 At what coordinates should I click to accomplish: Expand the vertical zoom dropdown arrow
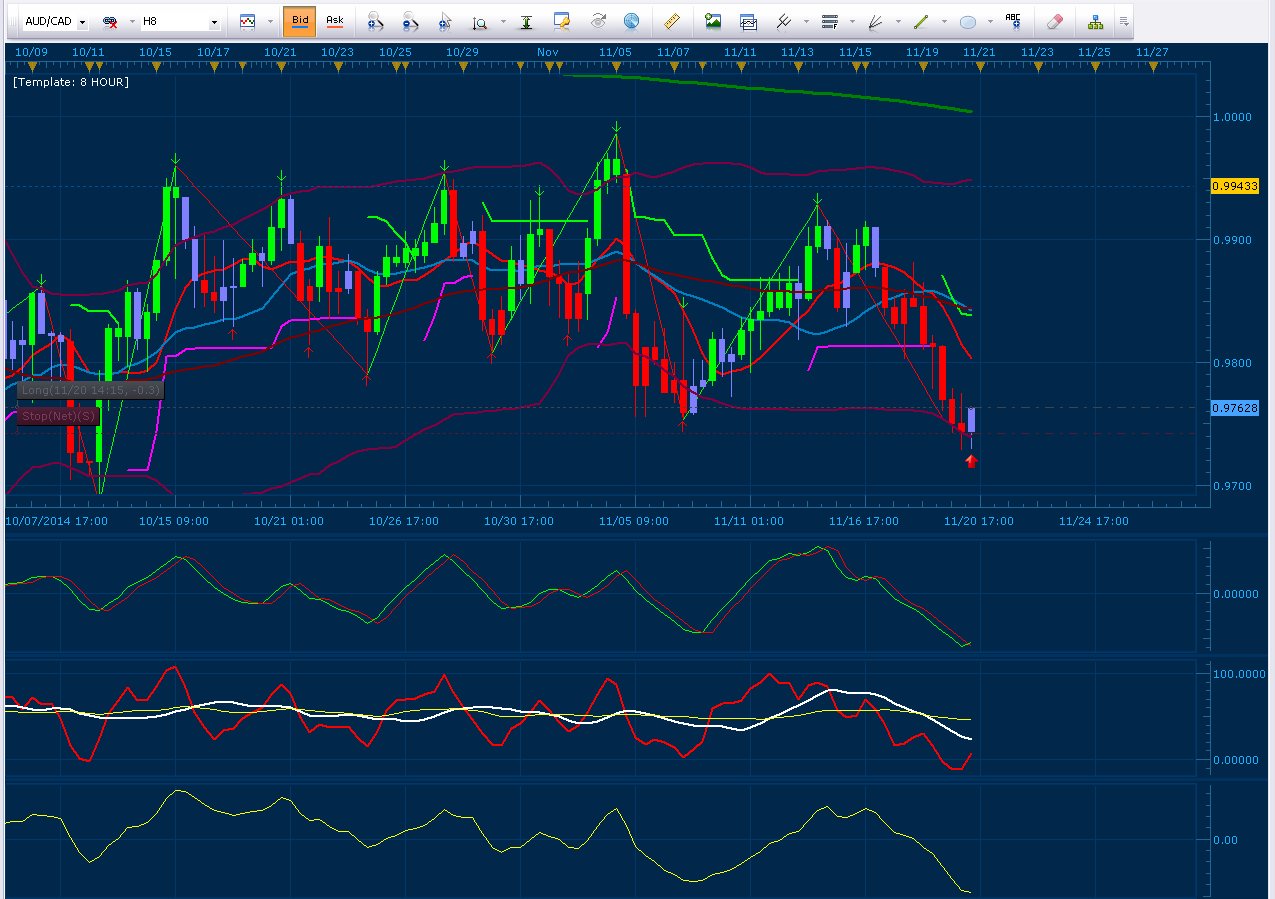(503, 21)
